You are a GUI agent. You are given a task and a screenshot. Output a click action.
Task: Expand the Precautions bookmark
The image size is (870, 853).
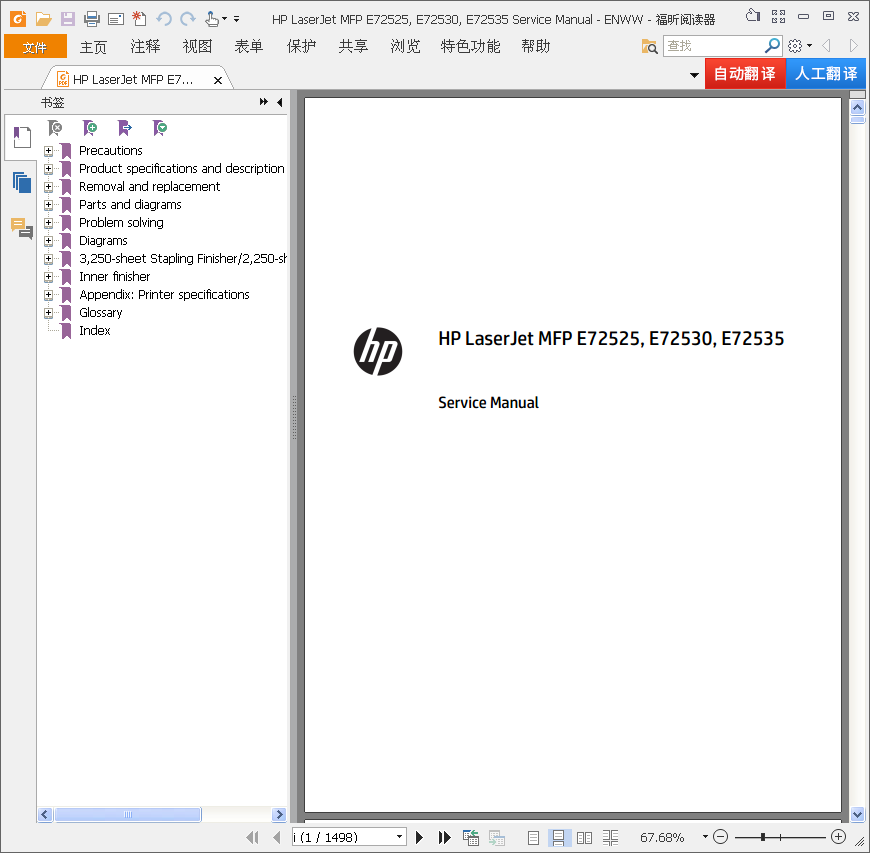[48, 150]
